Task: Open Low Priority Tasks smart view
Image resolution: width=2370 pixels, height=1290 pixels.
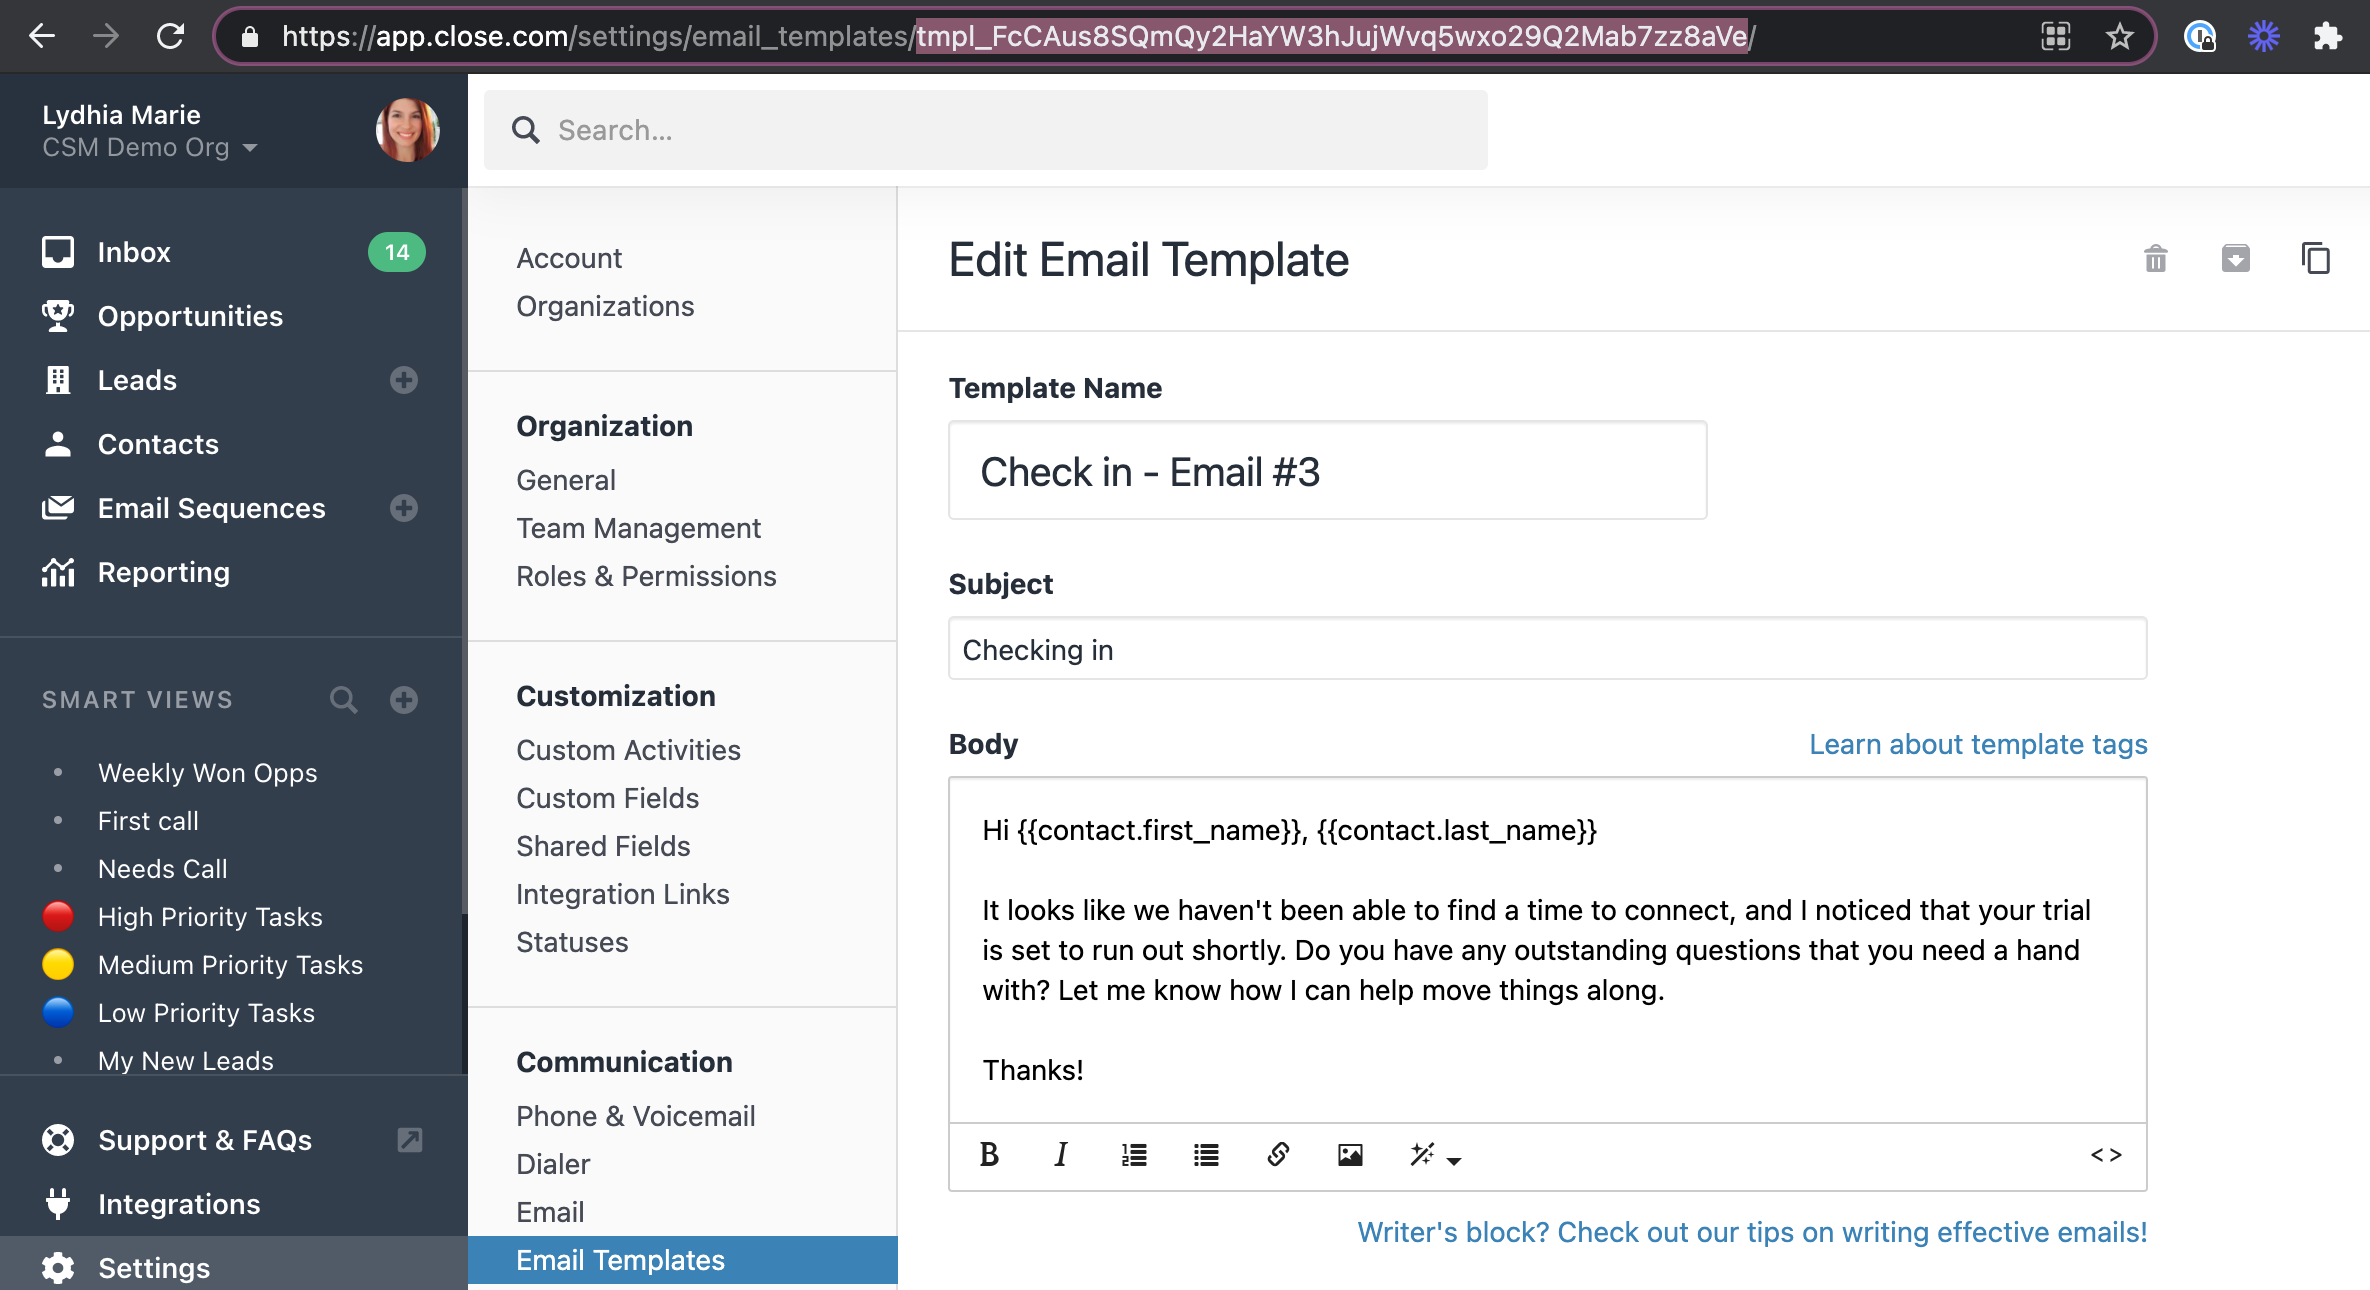Action: (x=206, y=1013)
